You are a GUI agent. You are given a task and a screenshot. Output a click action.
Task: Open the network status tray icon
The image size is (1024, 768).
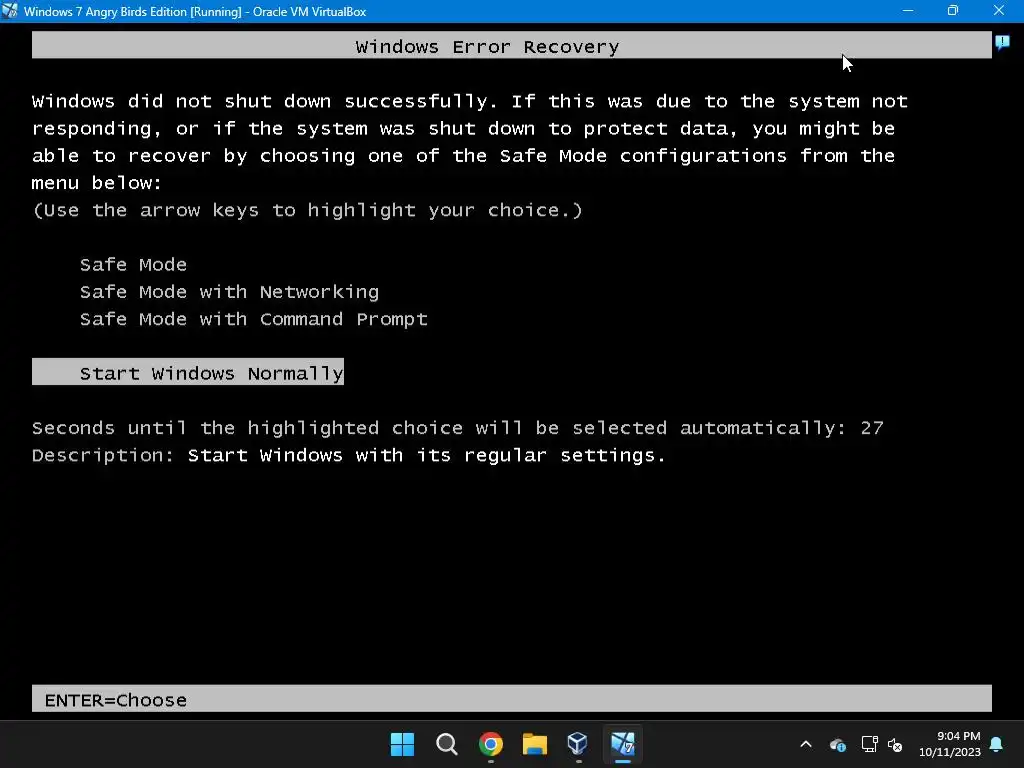(x=869, y=744)
